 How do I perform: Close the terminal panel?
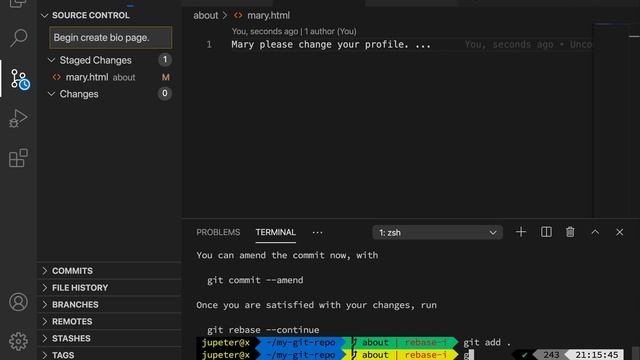click(620, 232)
